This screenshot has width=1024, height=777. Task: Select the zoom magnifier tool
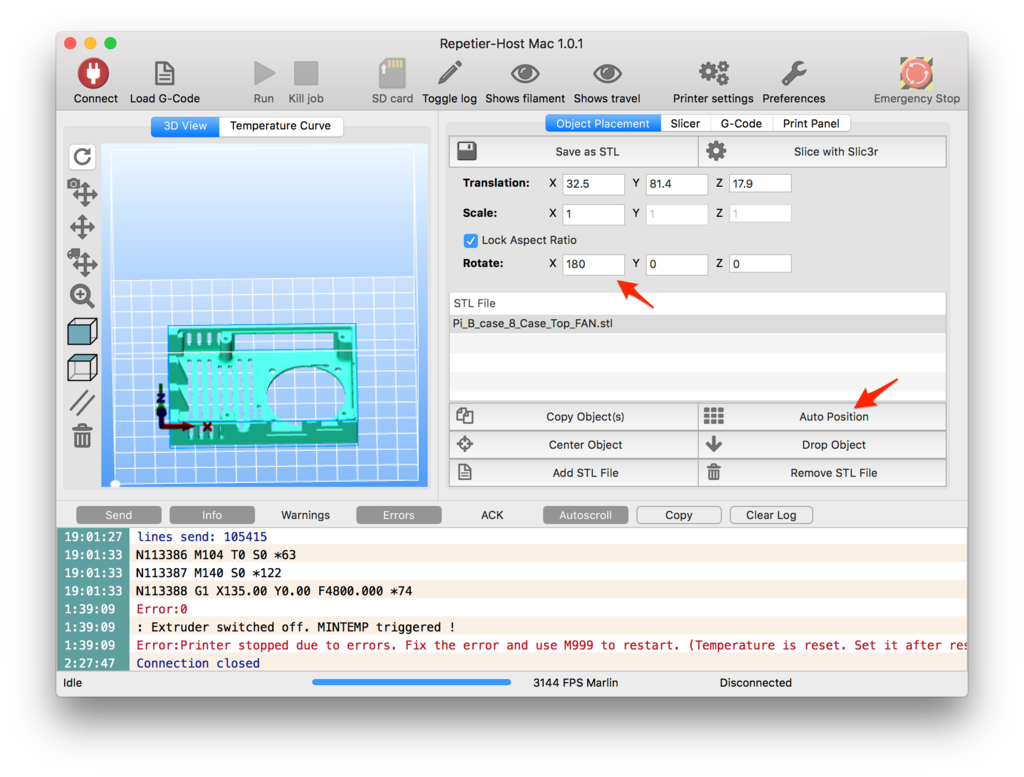(82, 296)
